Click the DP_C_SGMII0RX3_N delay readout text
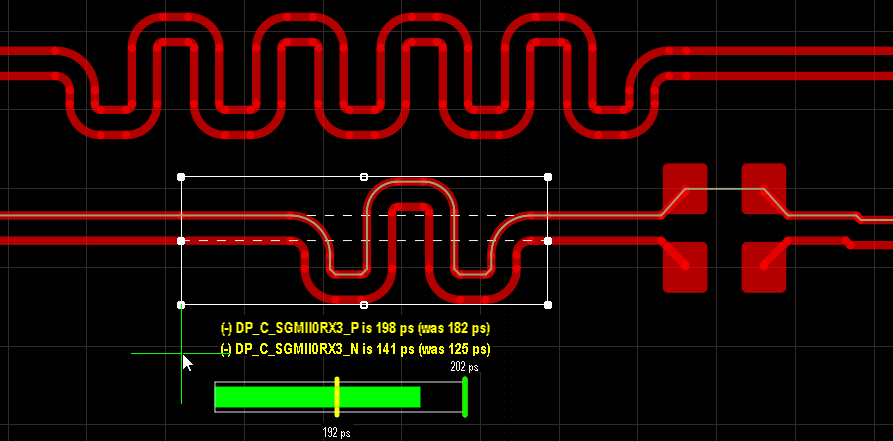Screen dimensions: 893x441 coord(355,349)
